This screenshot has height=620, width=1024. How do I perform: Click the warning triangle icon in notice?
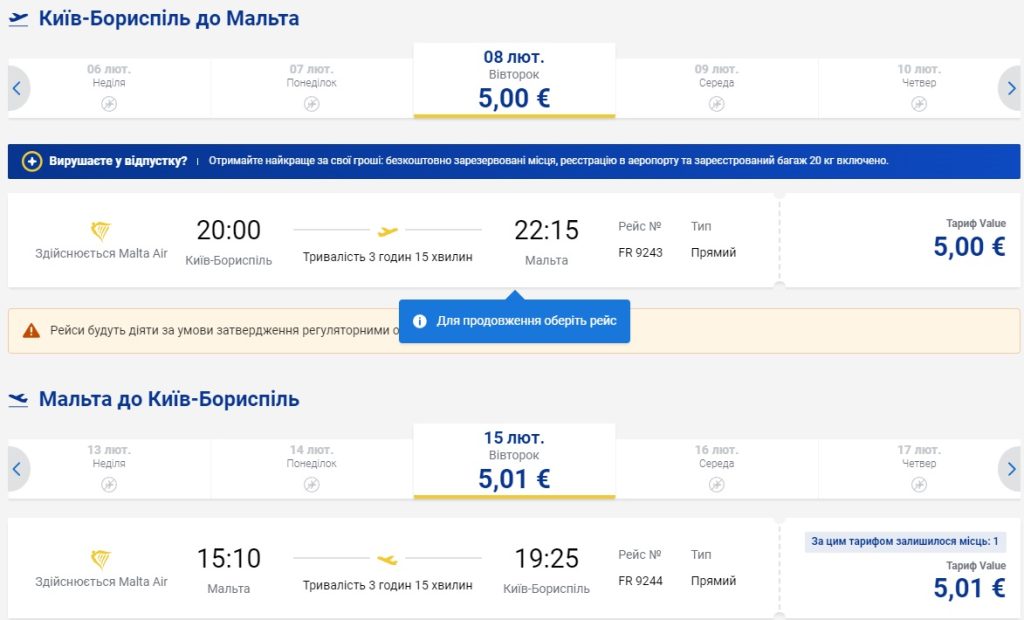click(31, 330)
